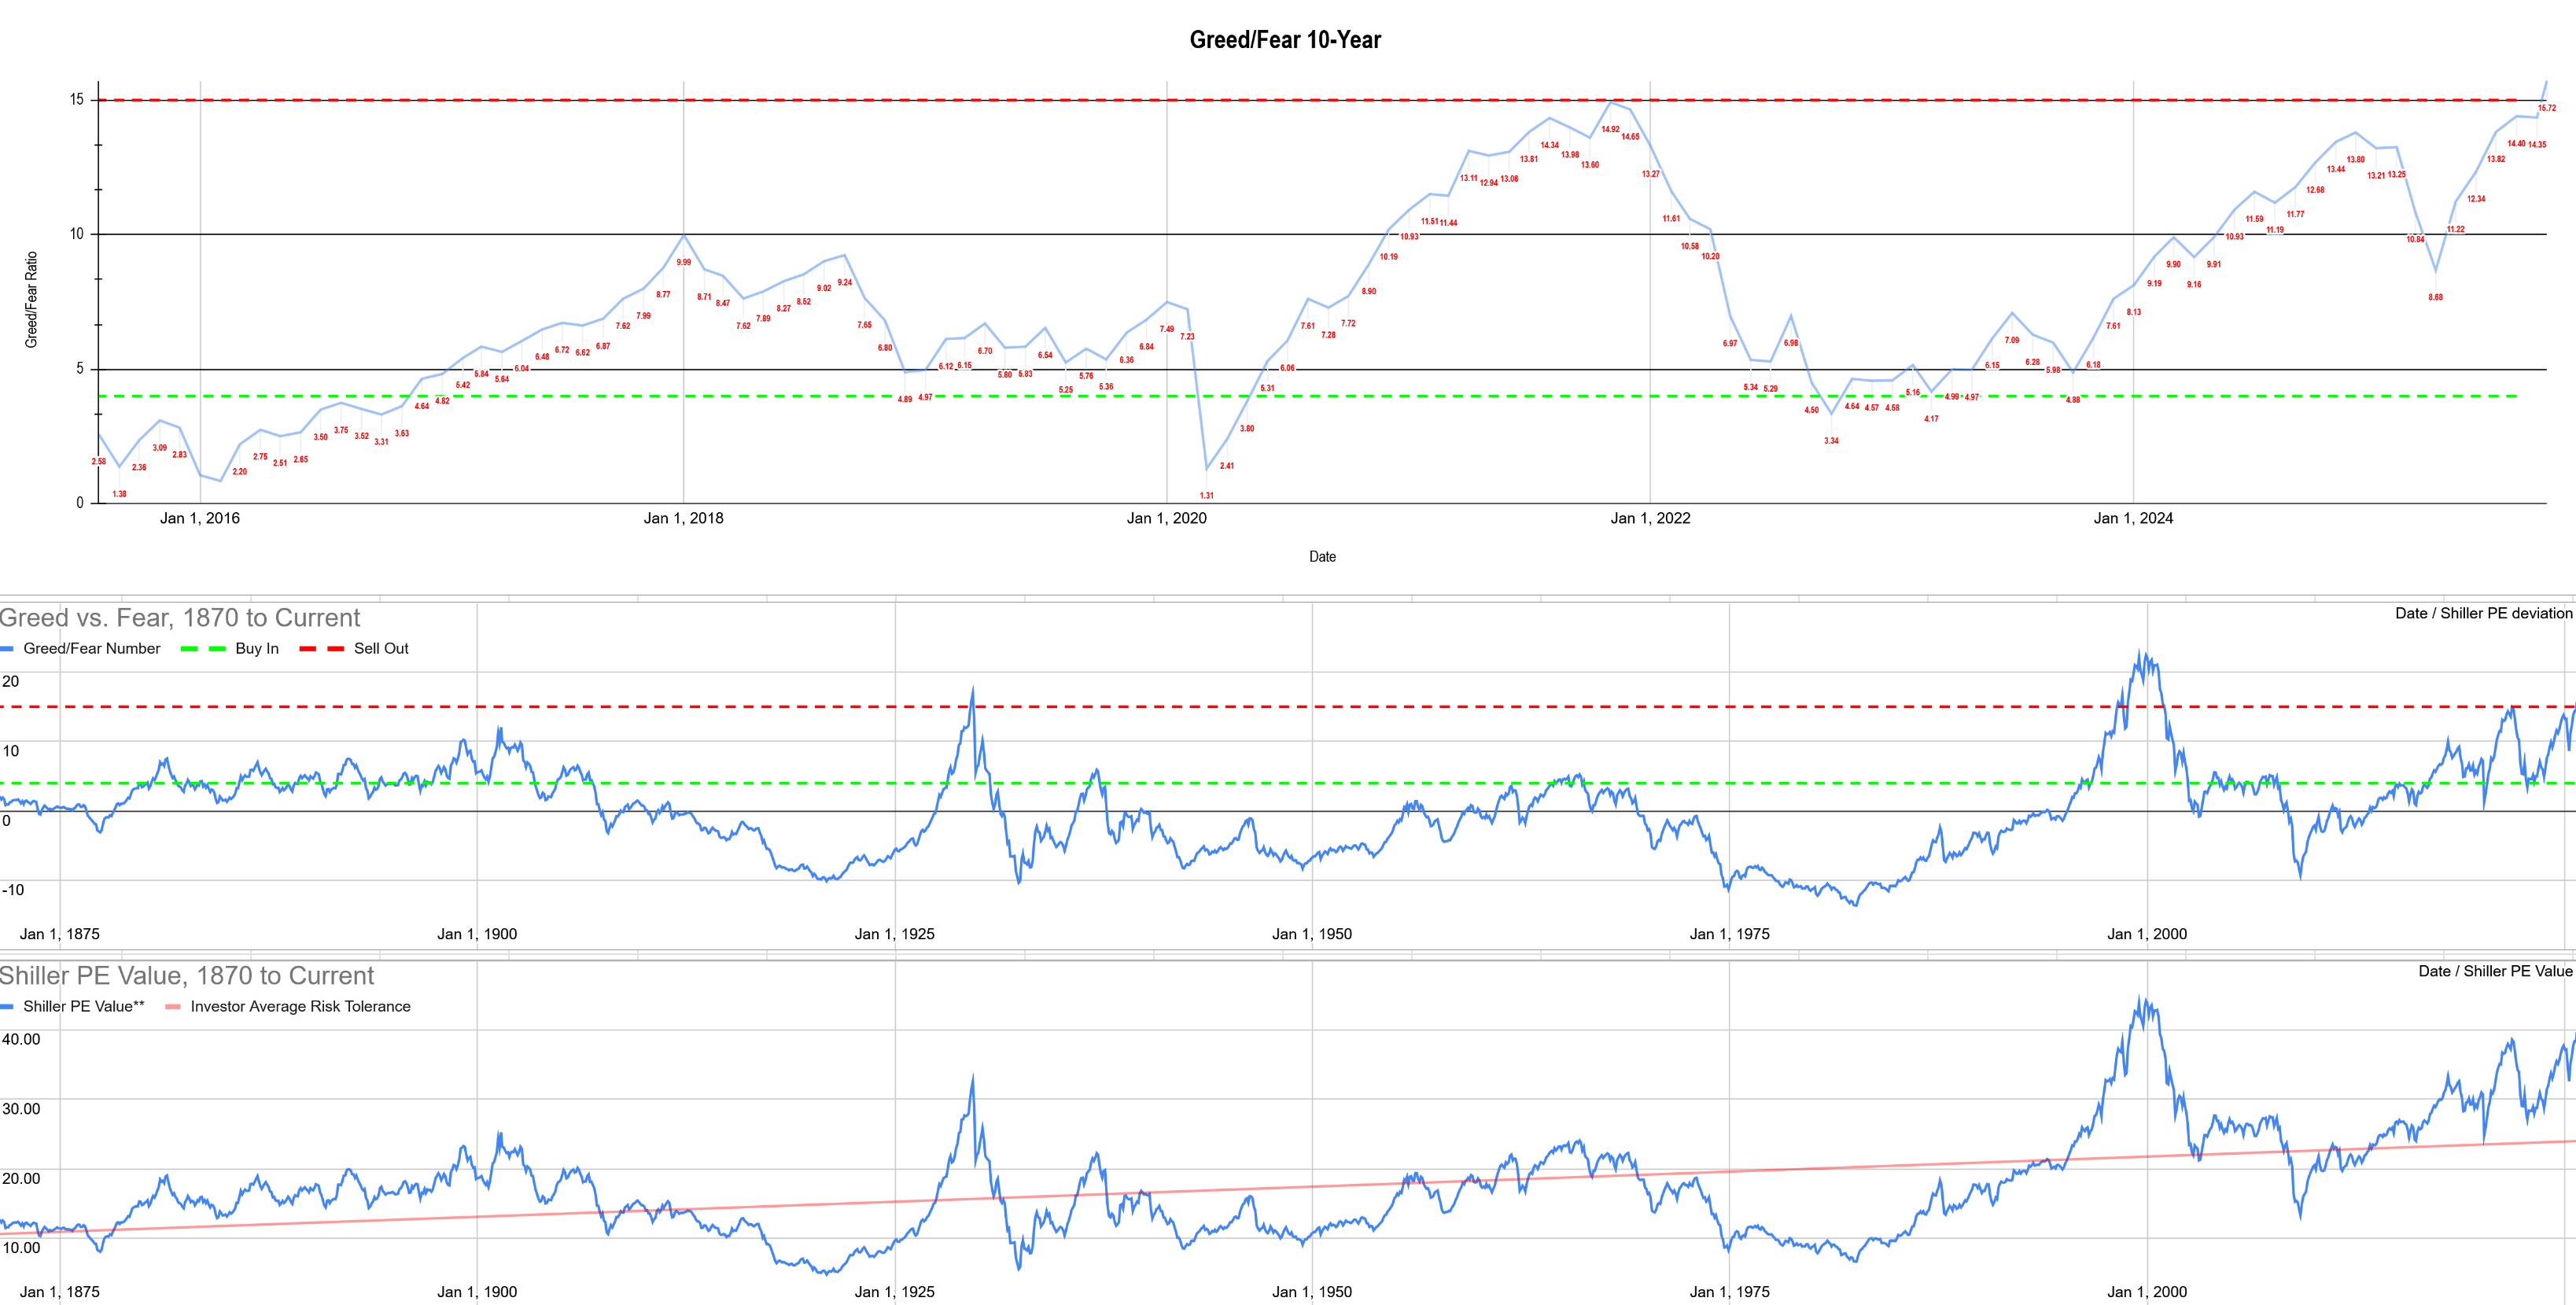
Task: Click the 'Greed vs. Fear, 1870 to Current' title
Action: point(179,617)
